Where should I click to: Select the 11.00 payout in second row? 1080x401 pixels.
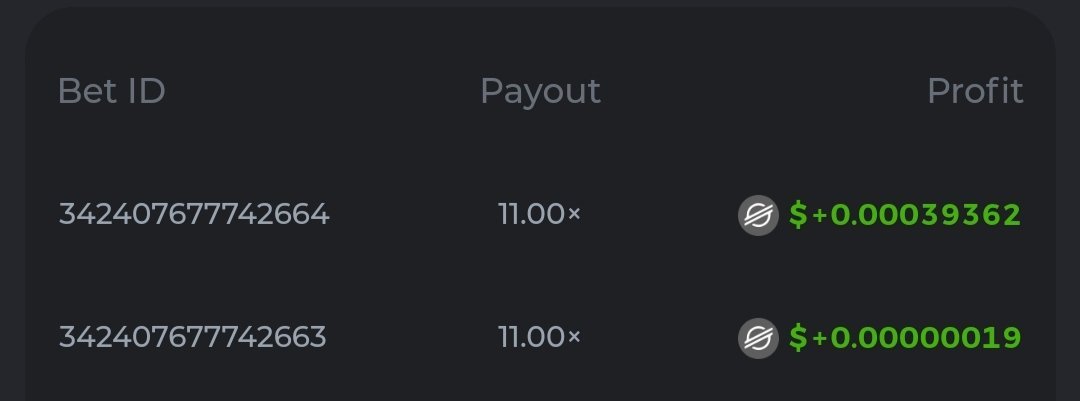click(532, 337)
